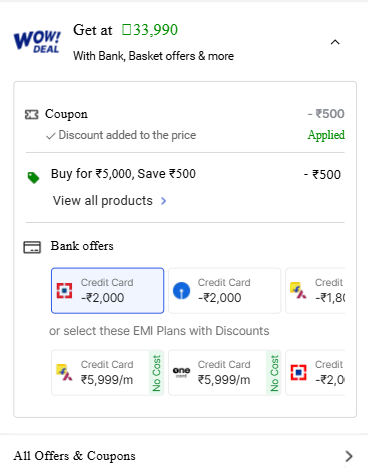Open View all products chevron arrow
Image resolution: width=368 pixels, height=468 pixels.
[x=163, y=201]
